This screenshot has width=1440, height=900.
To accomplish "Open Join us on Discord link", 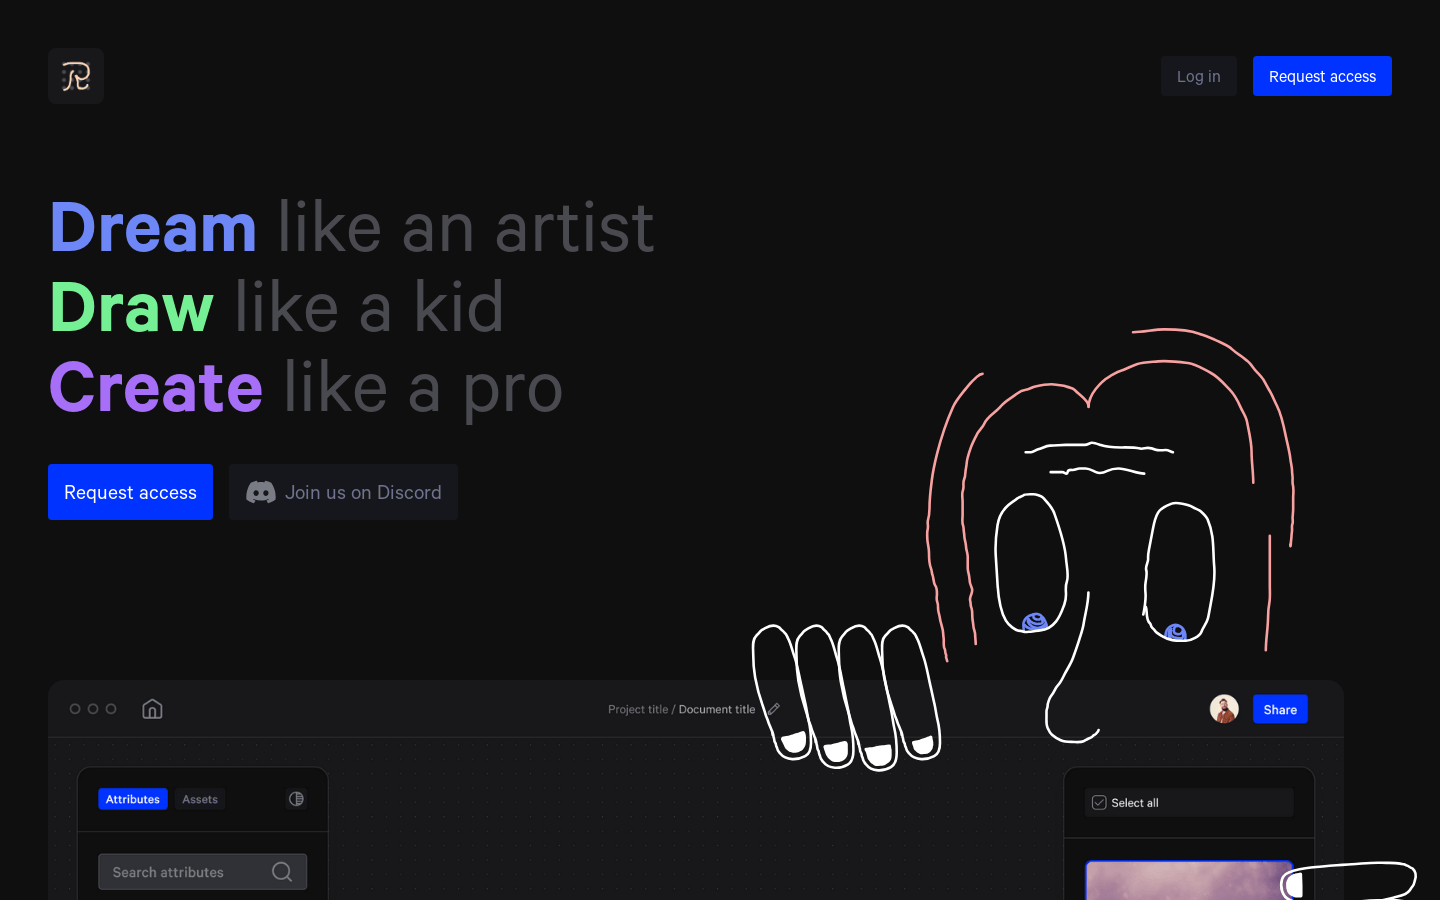I will coord(343,492).
